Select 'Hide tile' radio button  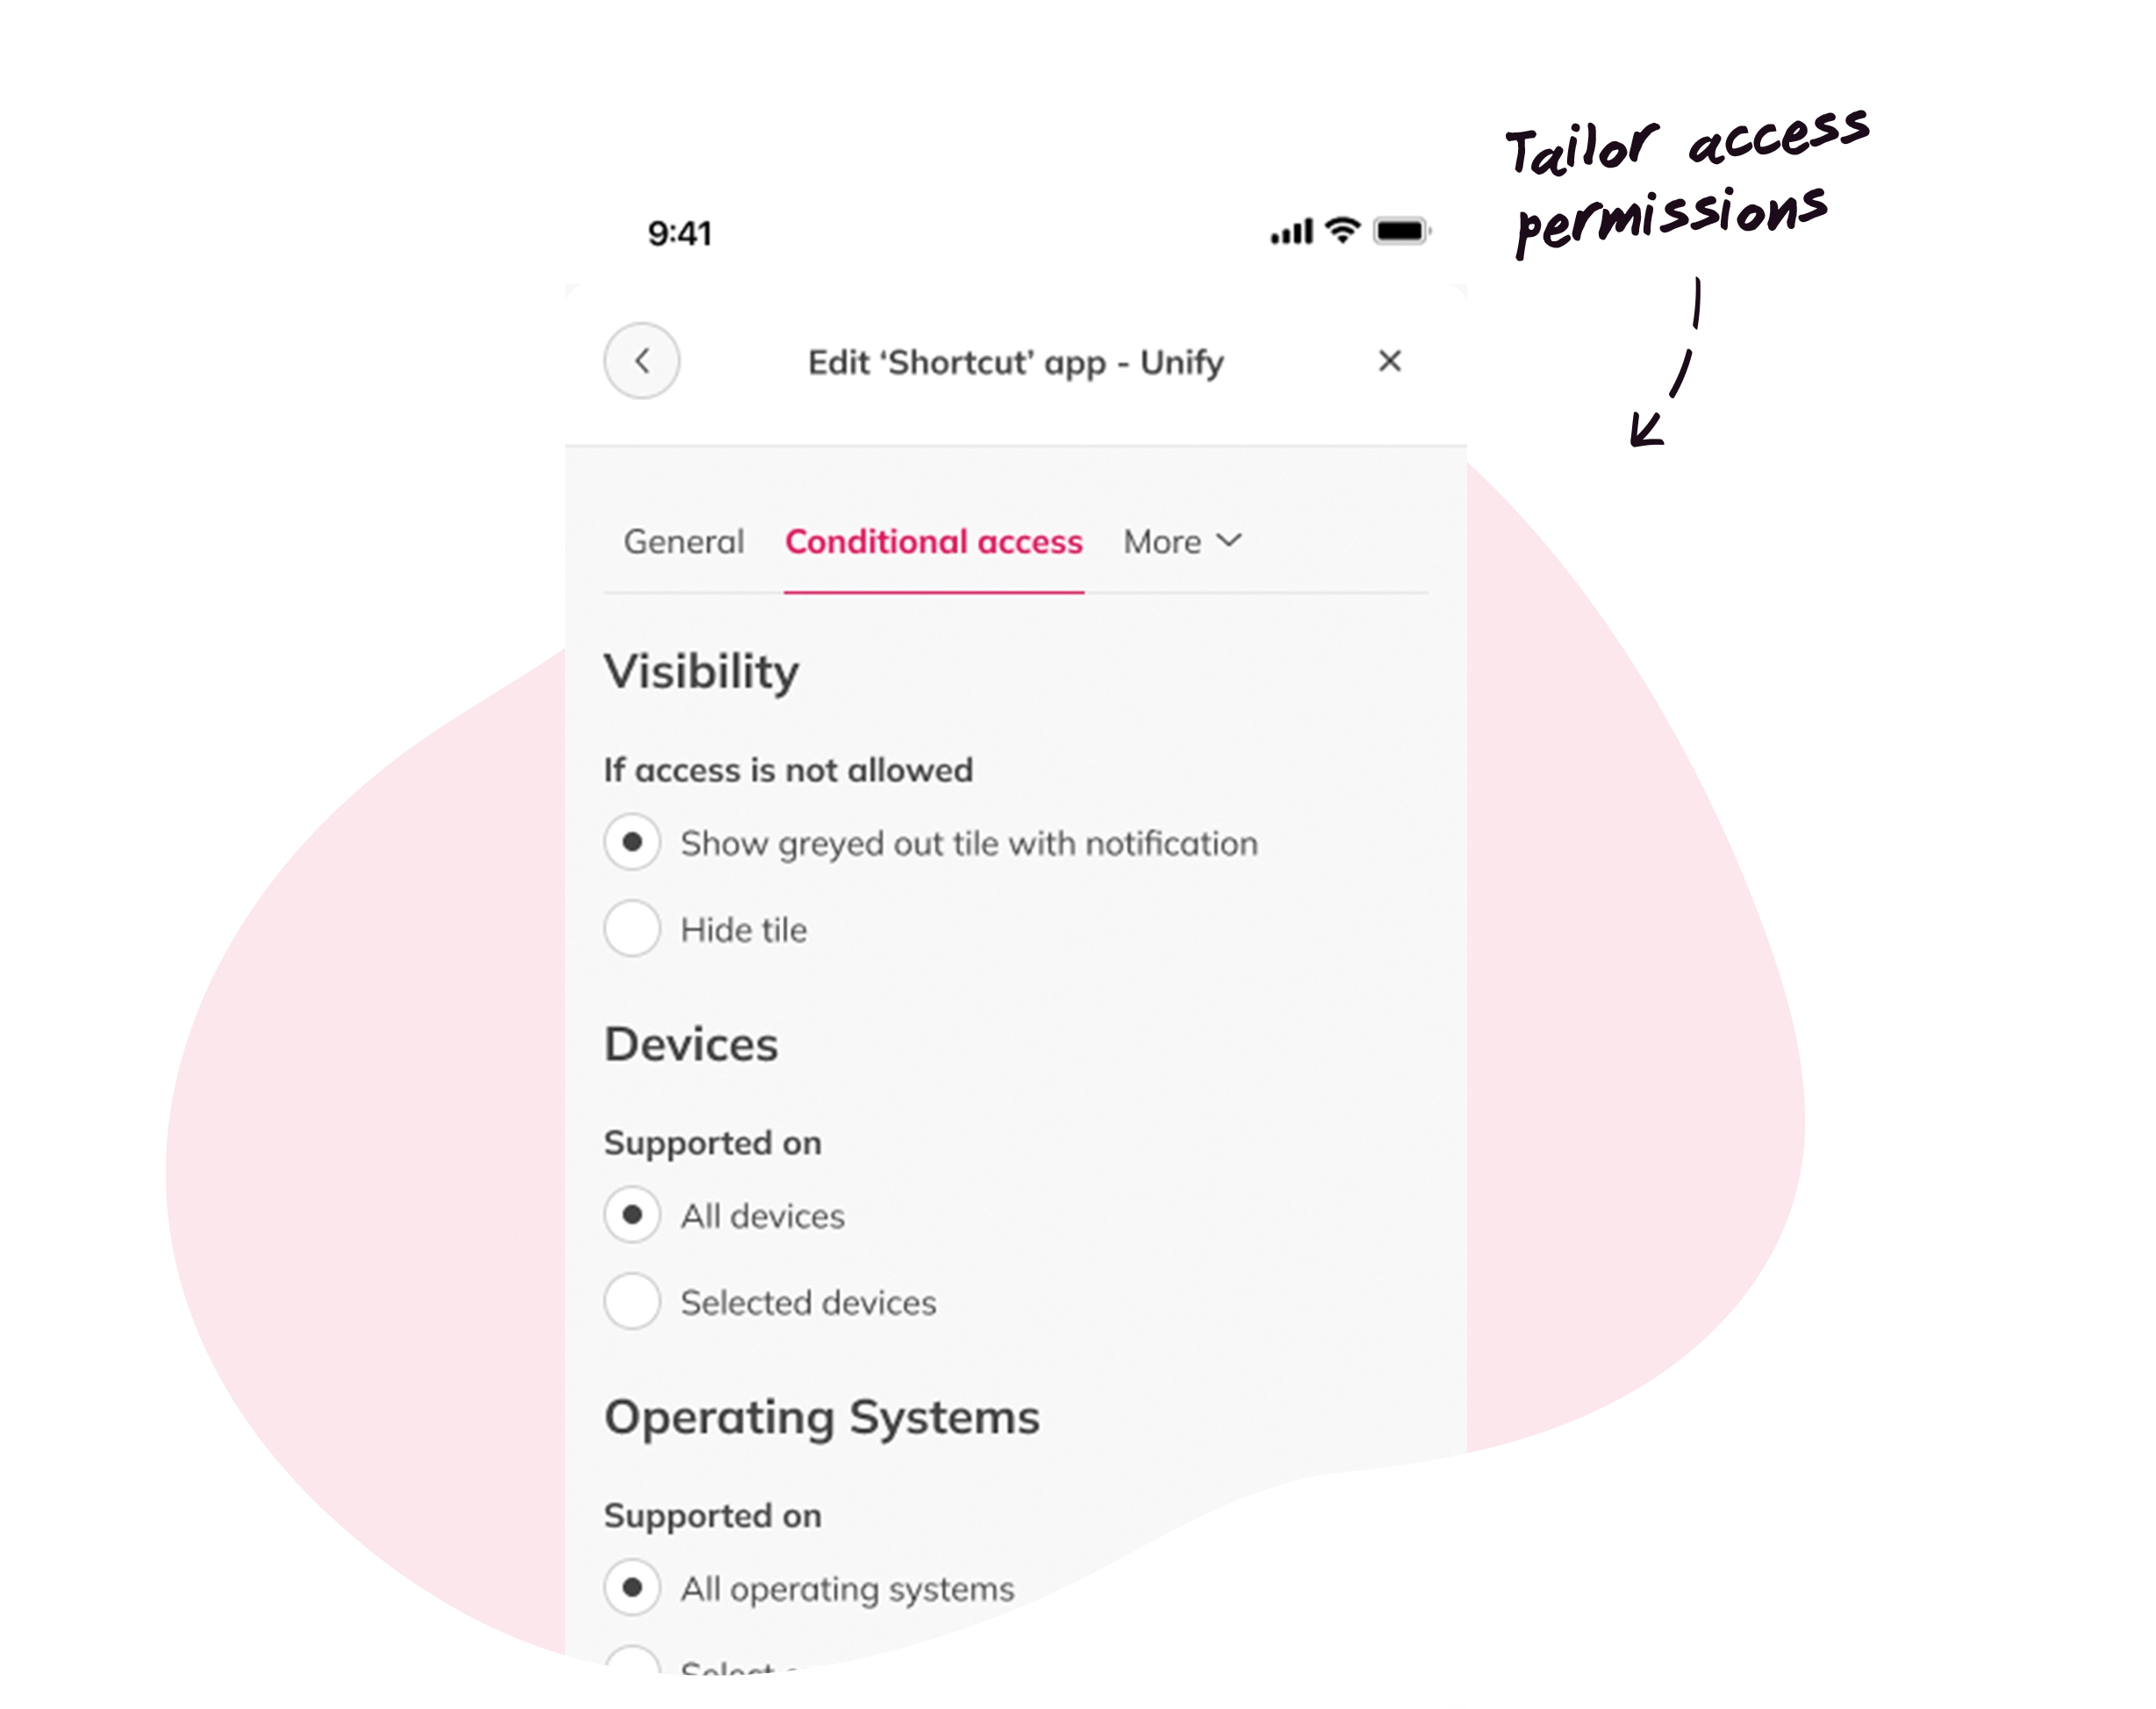632,929
